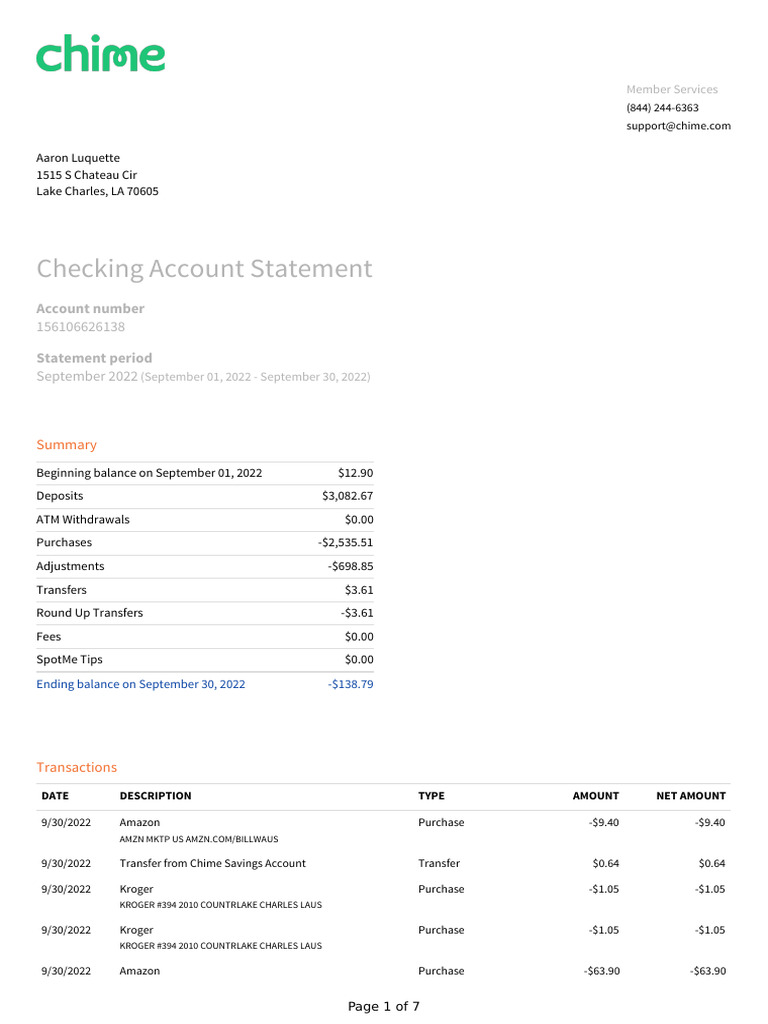Click the address line 1515 S Chateau Cir

click(86, 175)
